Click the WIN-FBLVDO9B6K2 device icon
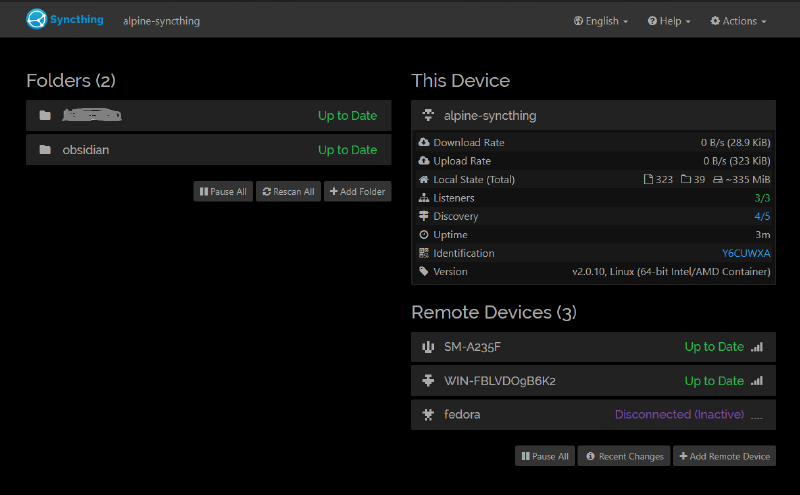The width and height of the screenshot is (800, 495). pos(428,381)
